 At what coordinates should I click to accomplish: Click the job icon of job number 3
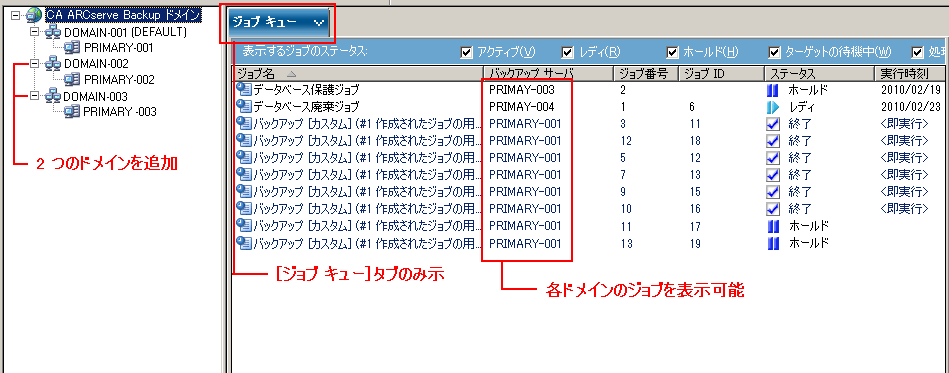coord(244,124)
